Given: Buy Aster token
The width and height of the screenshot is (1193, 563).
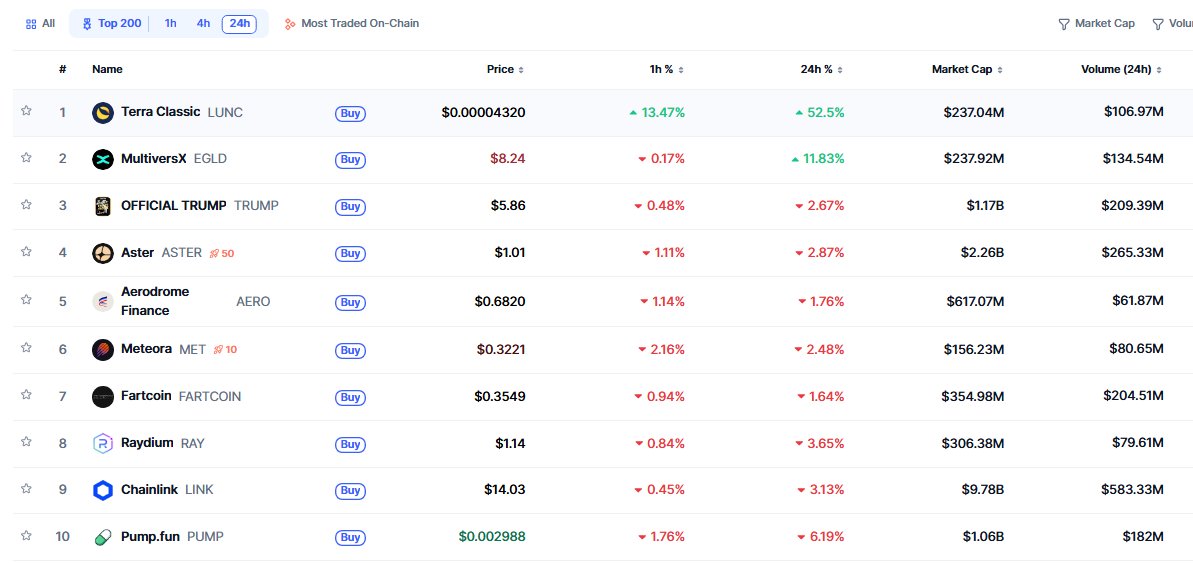Looking at the screenshot, I should click(x=350, y=254).
